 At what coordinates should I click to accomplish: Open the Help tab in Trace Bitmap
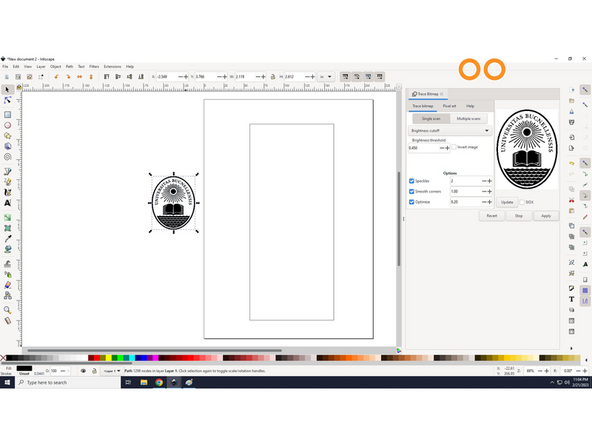pos(470,106)
